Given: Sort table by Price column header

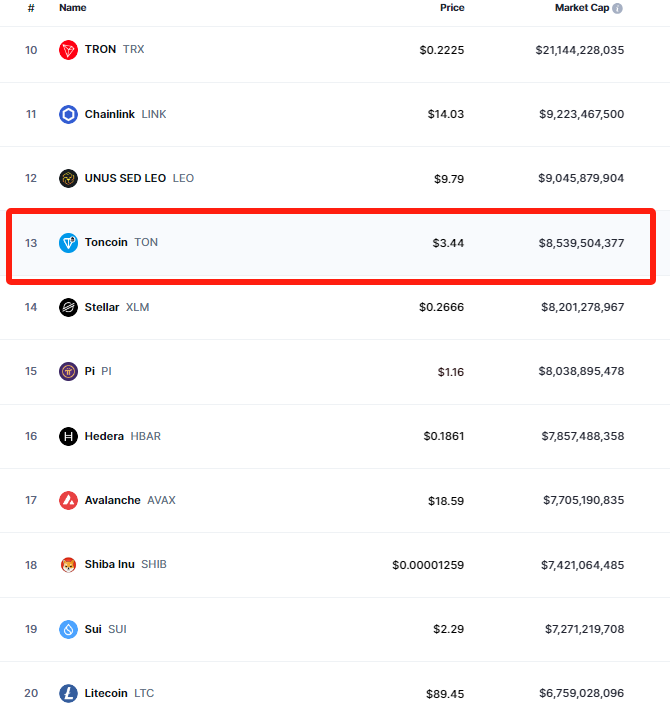Looking at the screenshot, I should tap(452, 8).
